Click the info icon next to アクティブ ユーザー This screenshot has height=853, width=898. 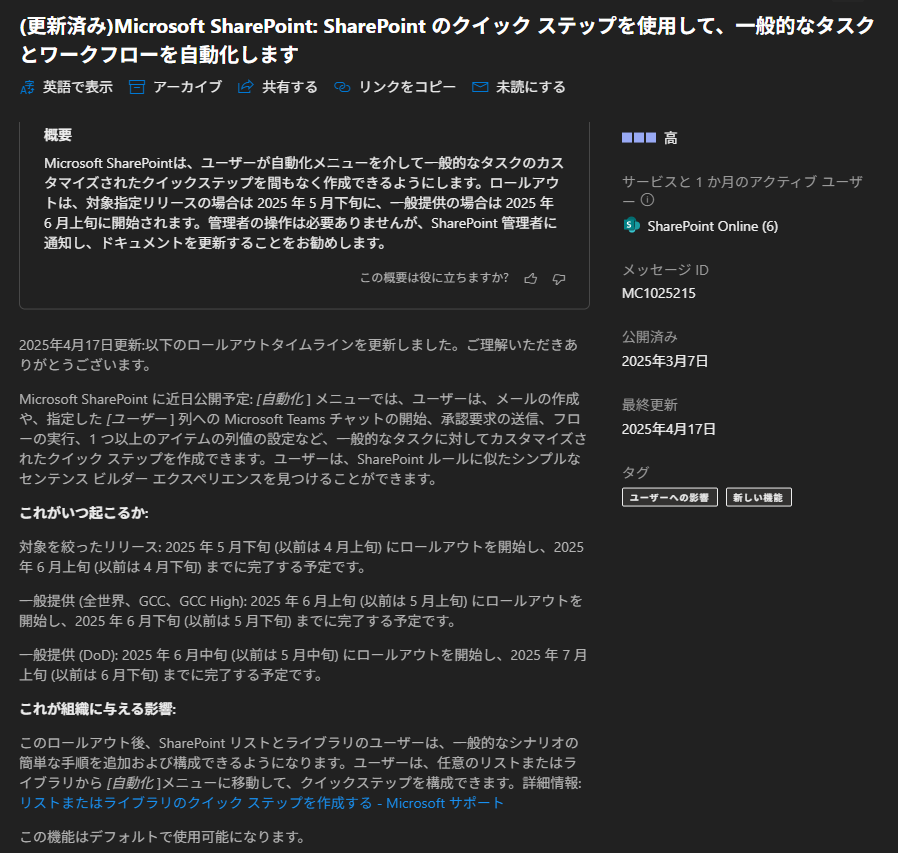tap(647, 200)
